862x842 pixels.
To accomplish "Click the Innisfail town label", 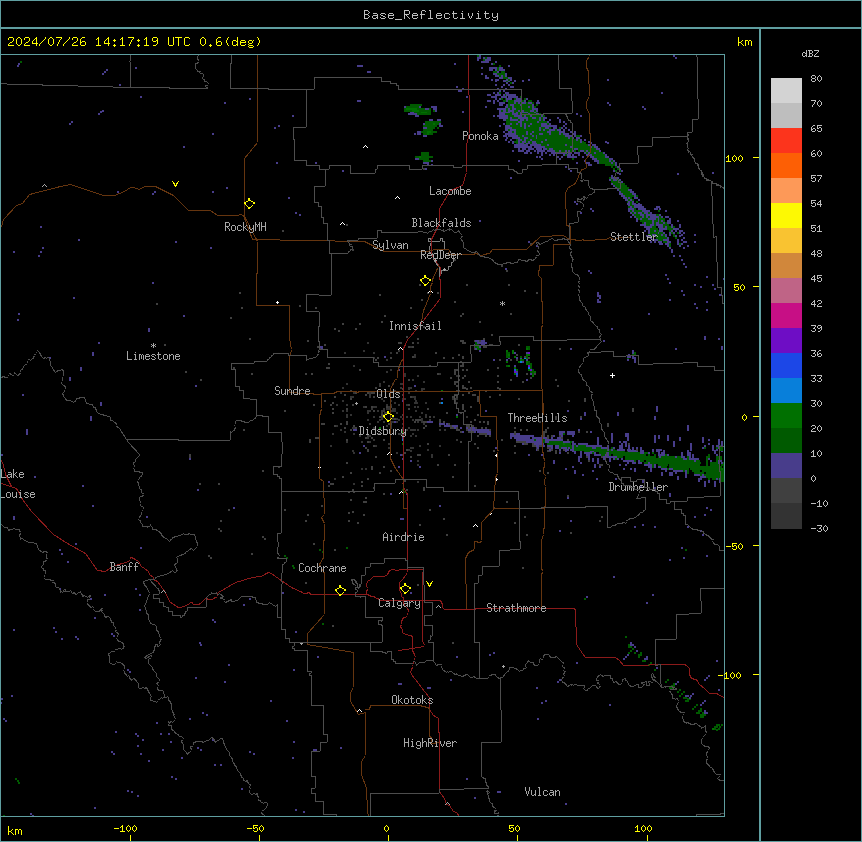I will pyautogui.click(x=415, y=326).
